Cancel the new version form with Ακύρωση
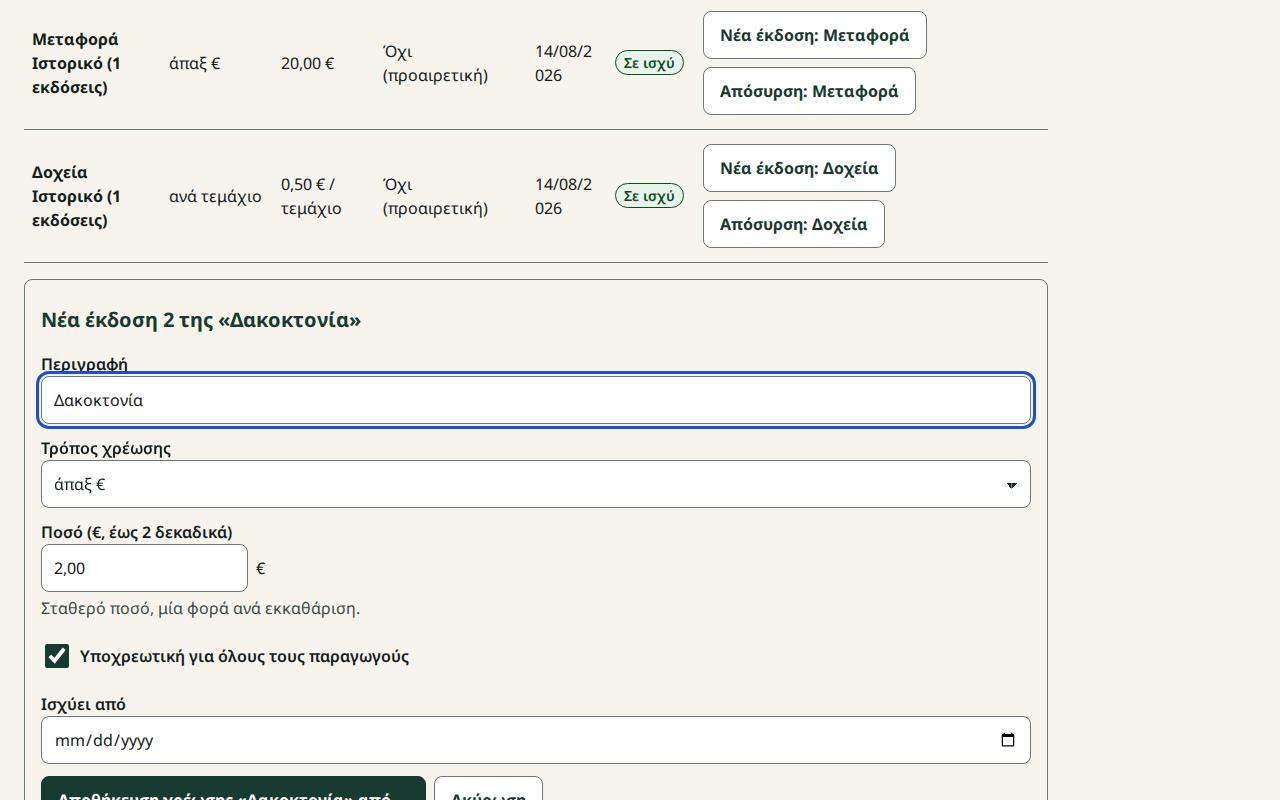Viewport: 1280px width, 800px height. 488,788
